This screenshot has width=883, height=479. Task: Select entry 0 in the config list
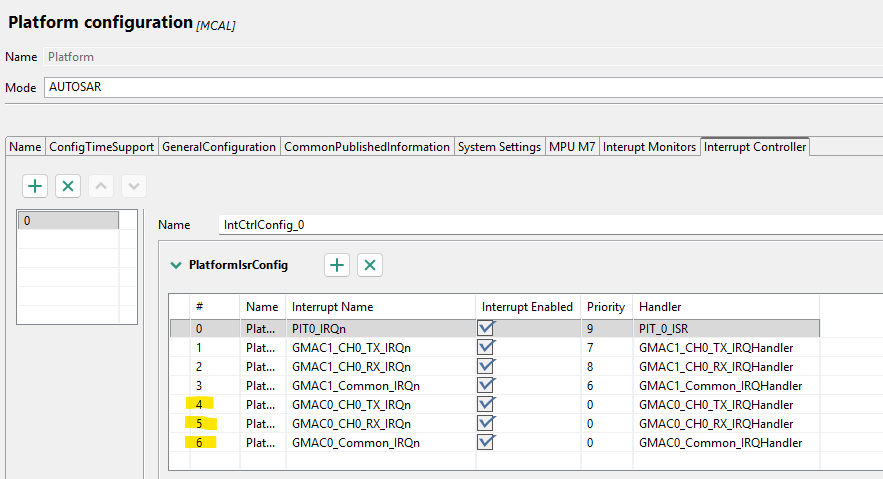[x=68, y=221]
